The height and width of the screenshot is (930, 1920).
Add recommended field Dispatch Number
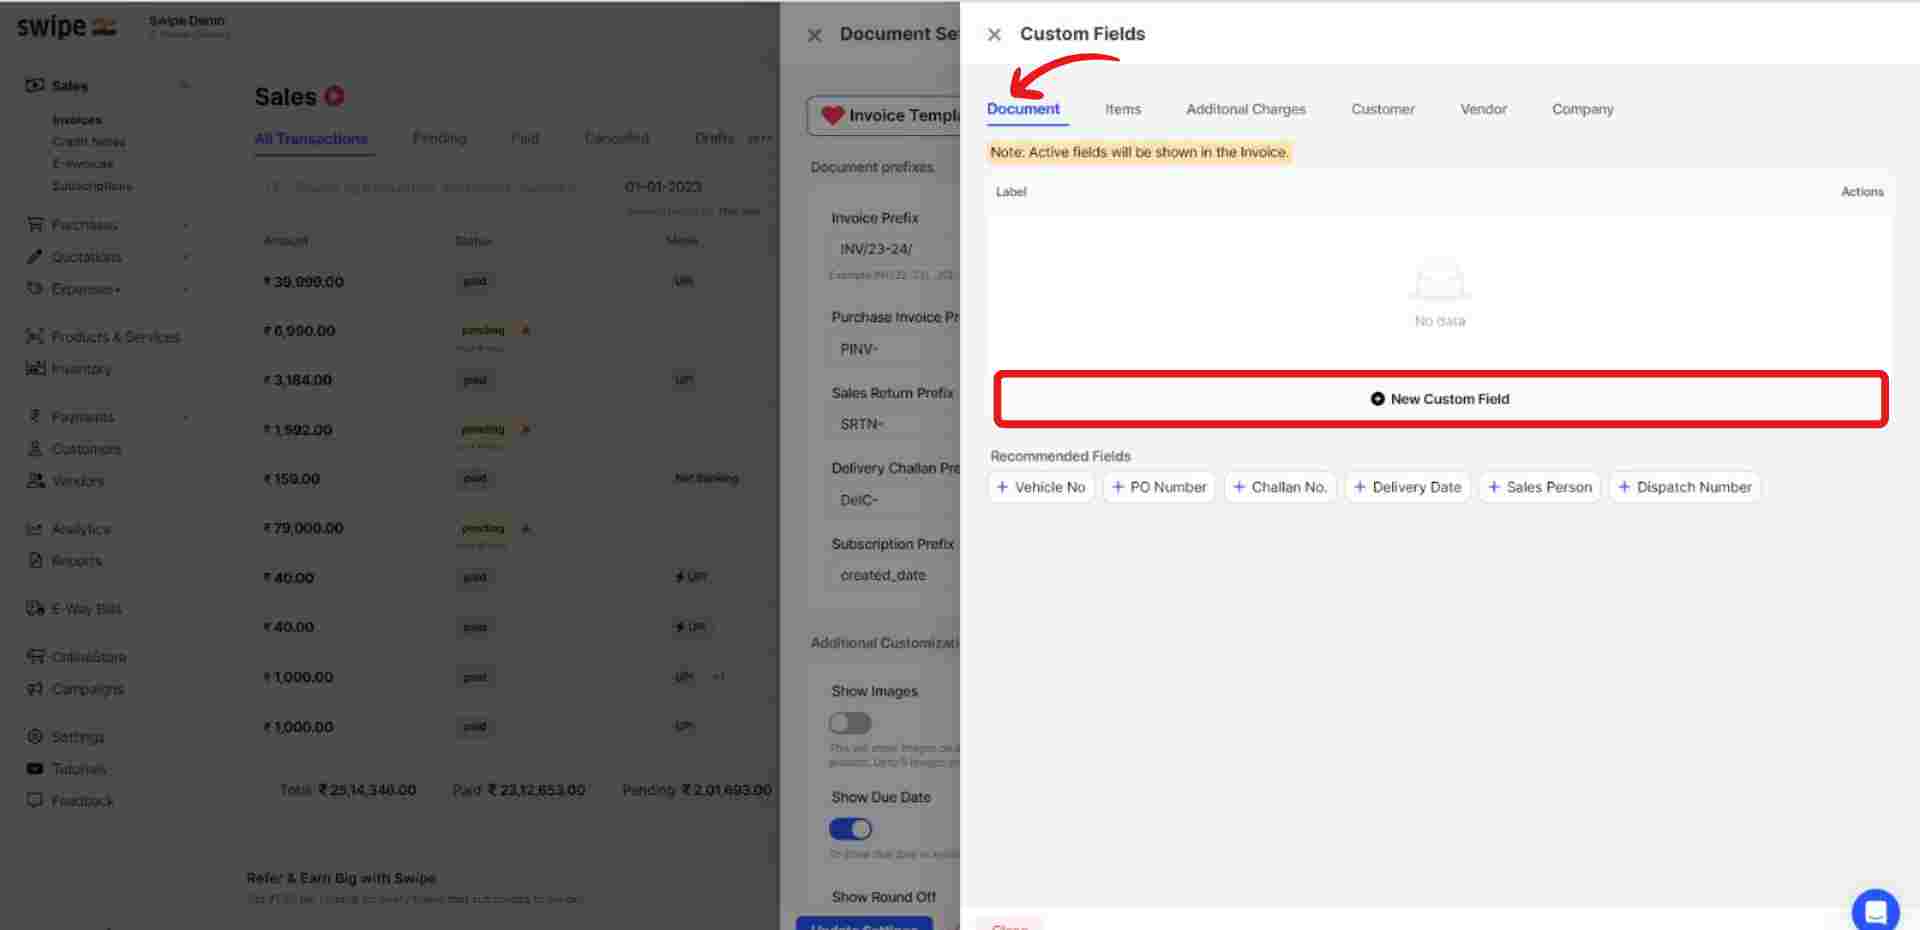tap(1685, 487)
